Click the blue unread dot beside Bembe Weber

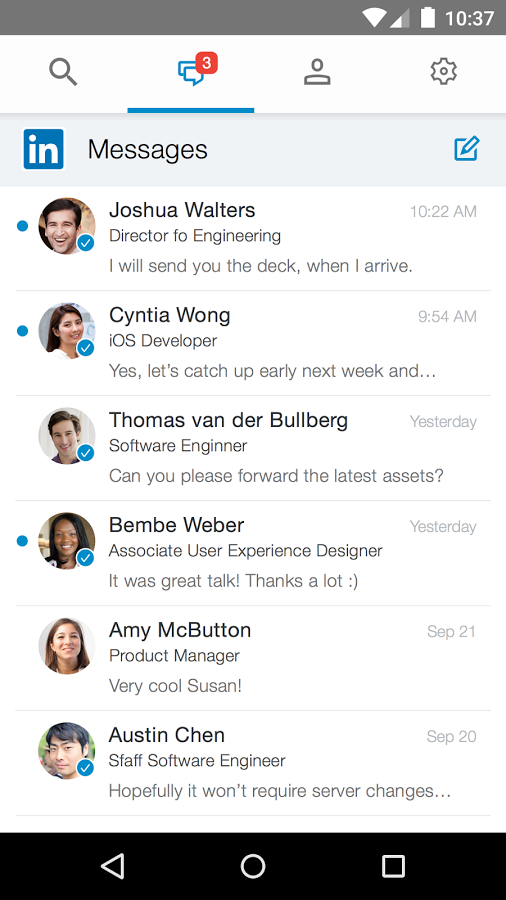(22, 541)
